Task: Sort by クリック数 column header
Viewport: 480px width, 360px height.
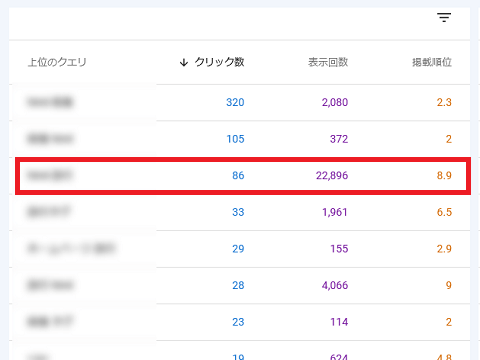Action: [x=219, y=62]
